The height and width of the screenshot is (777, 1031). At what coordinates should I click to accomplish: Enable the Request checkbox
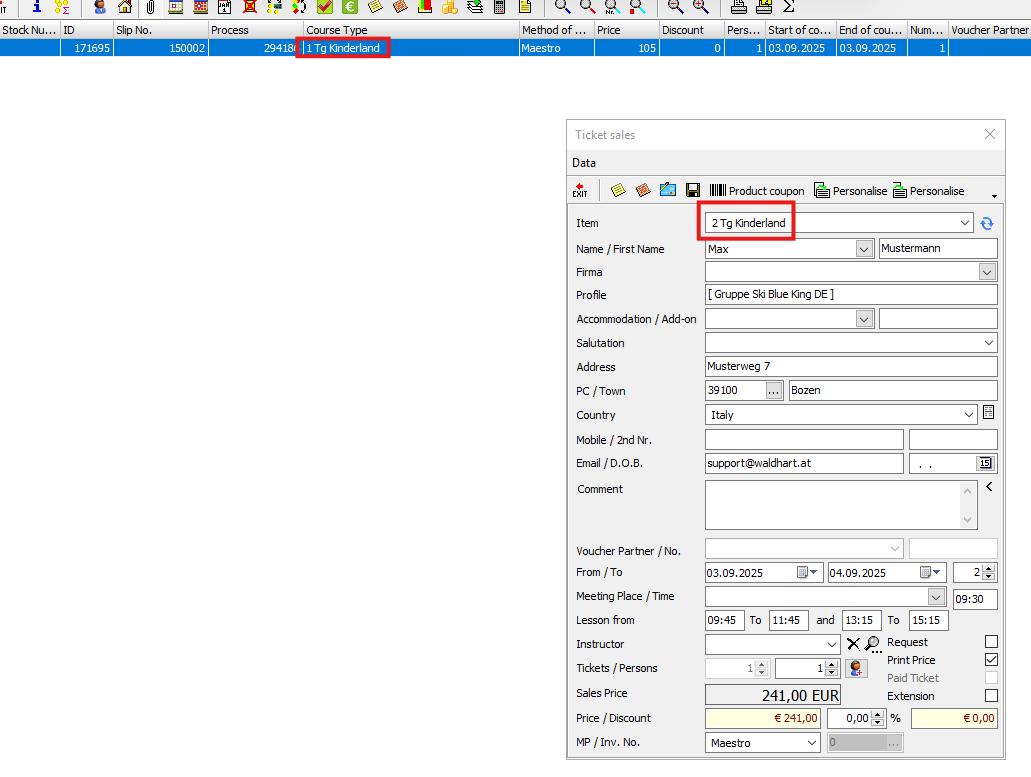pyautogui.click(x=991, y=642)
